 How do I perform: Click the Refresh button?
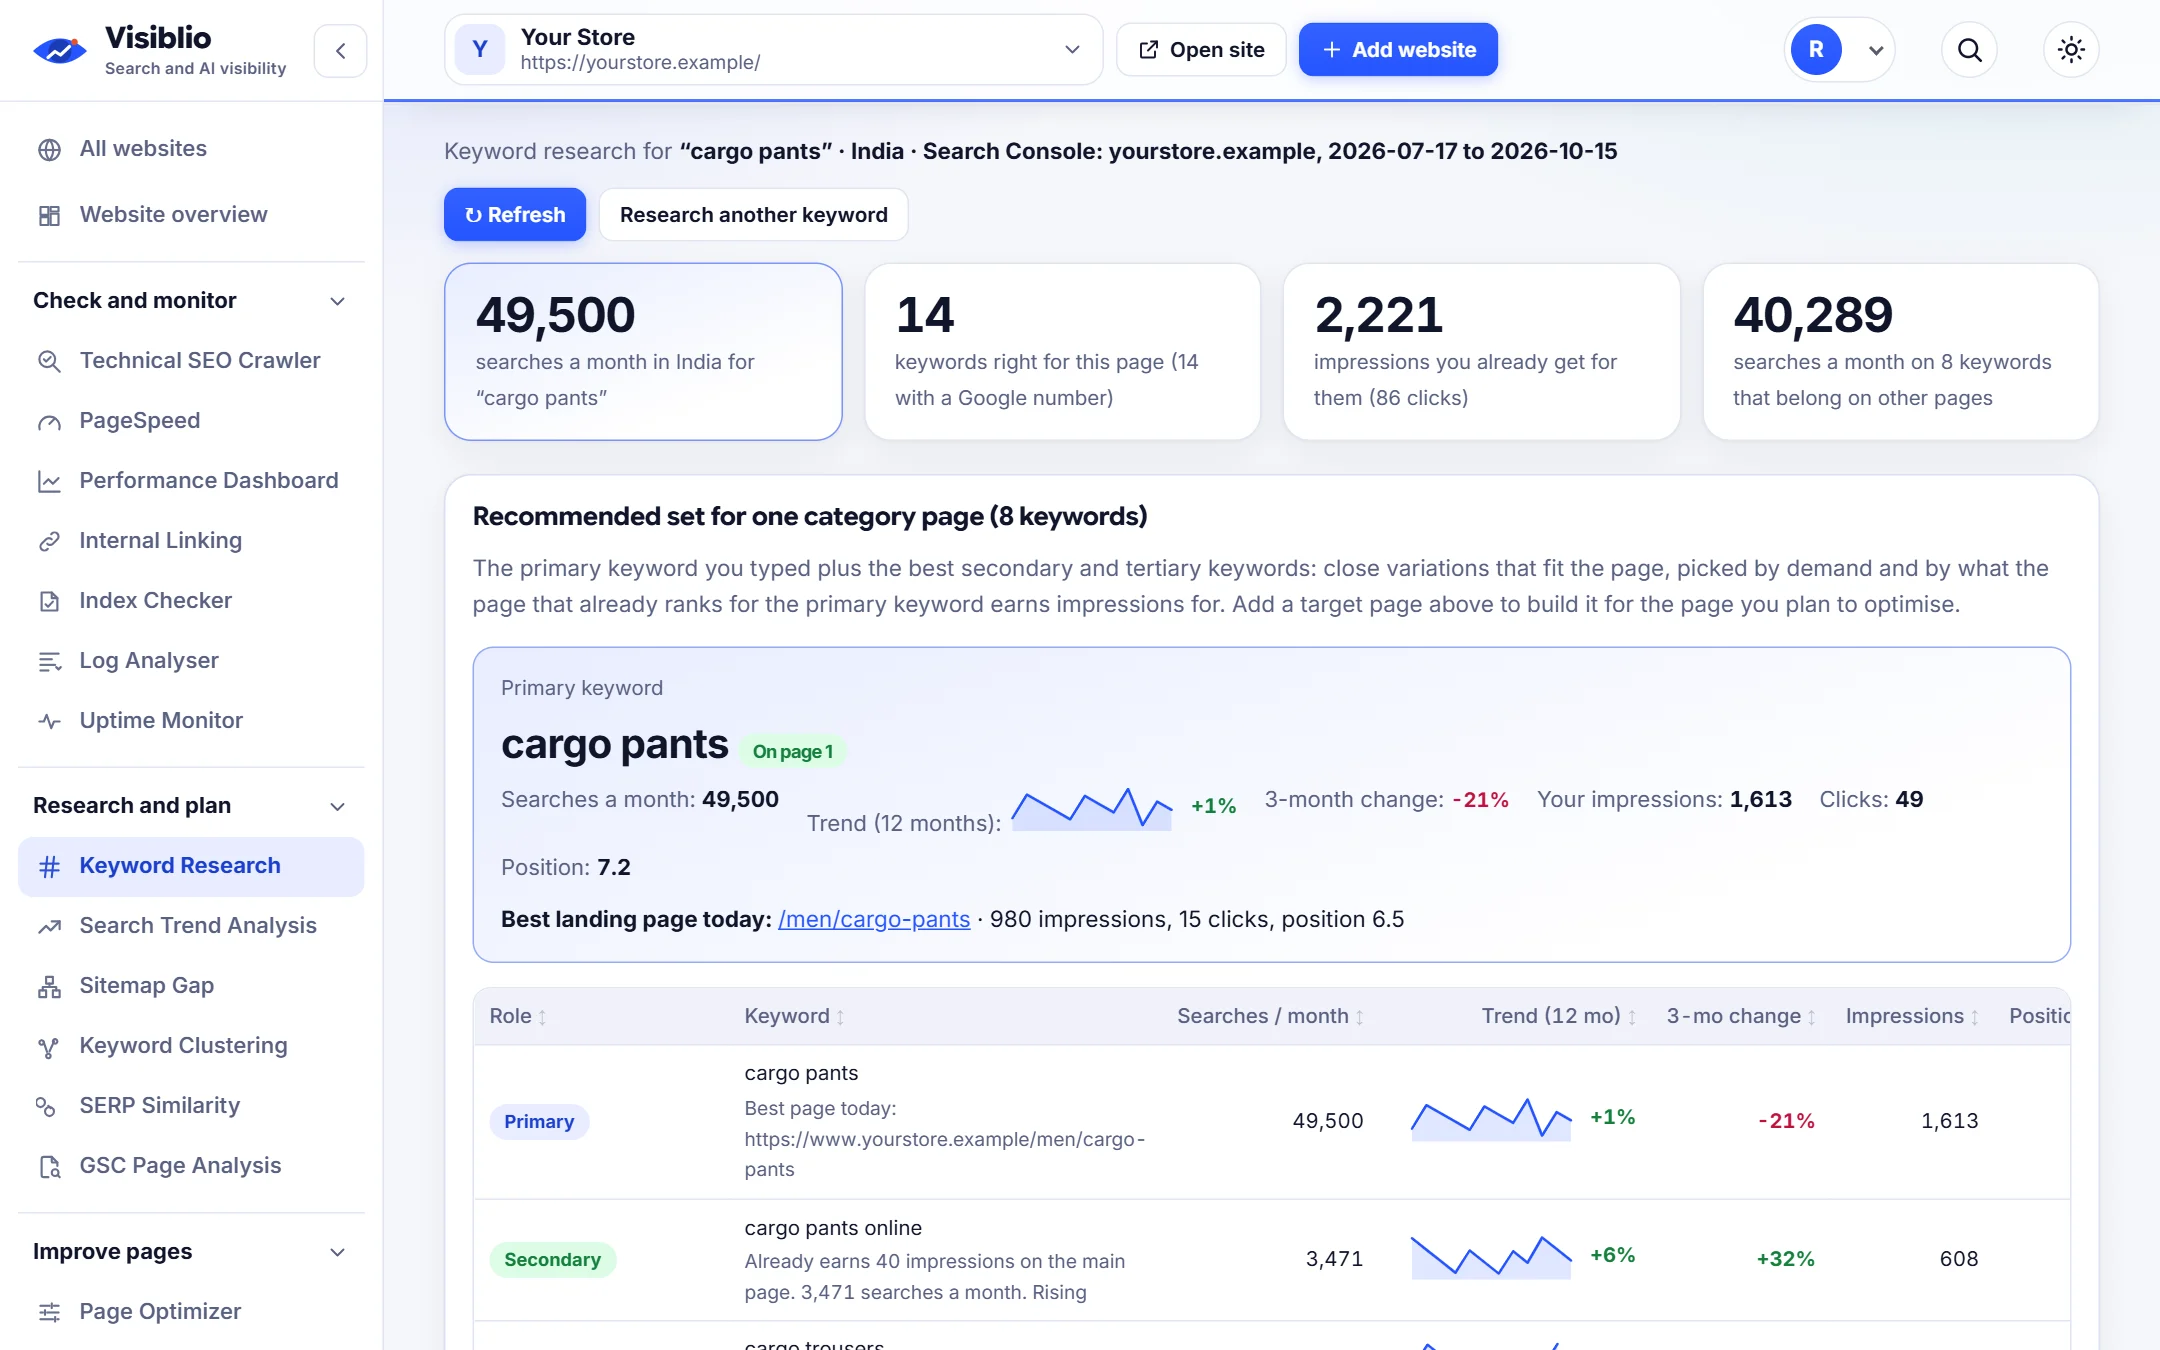click(x=515, y=214)
